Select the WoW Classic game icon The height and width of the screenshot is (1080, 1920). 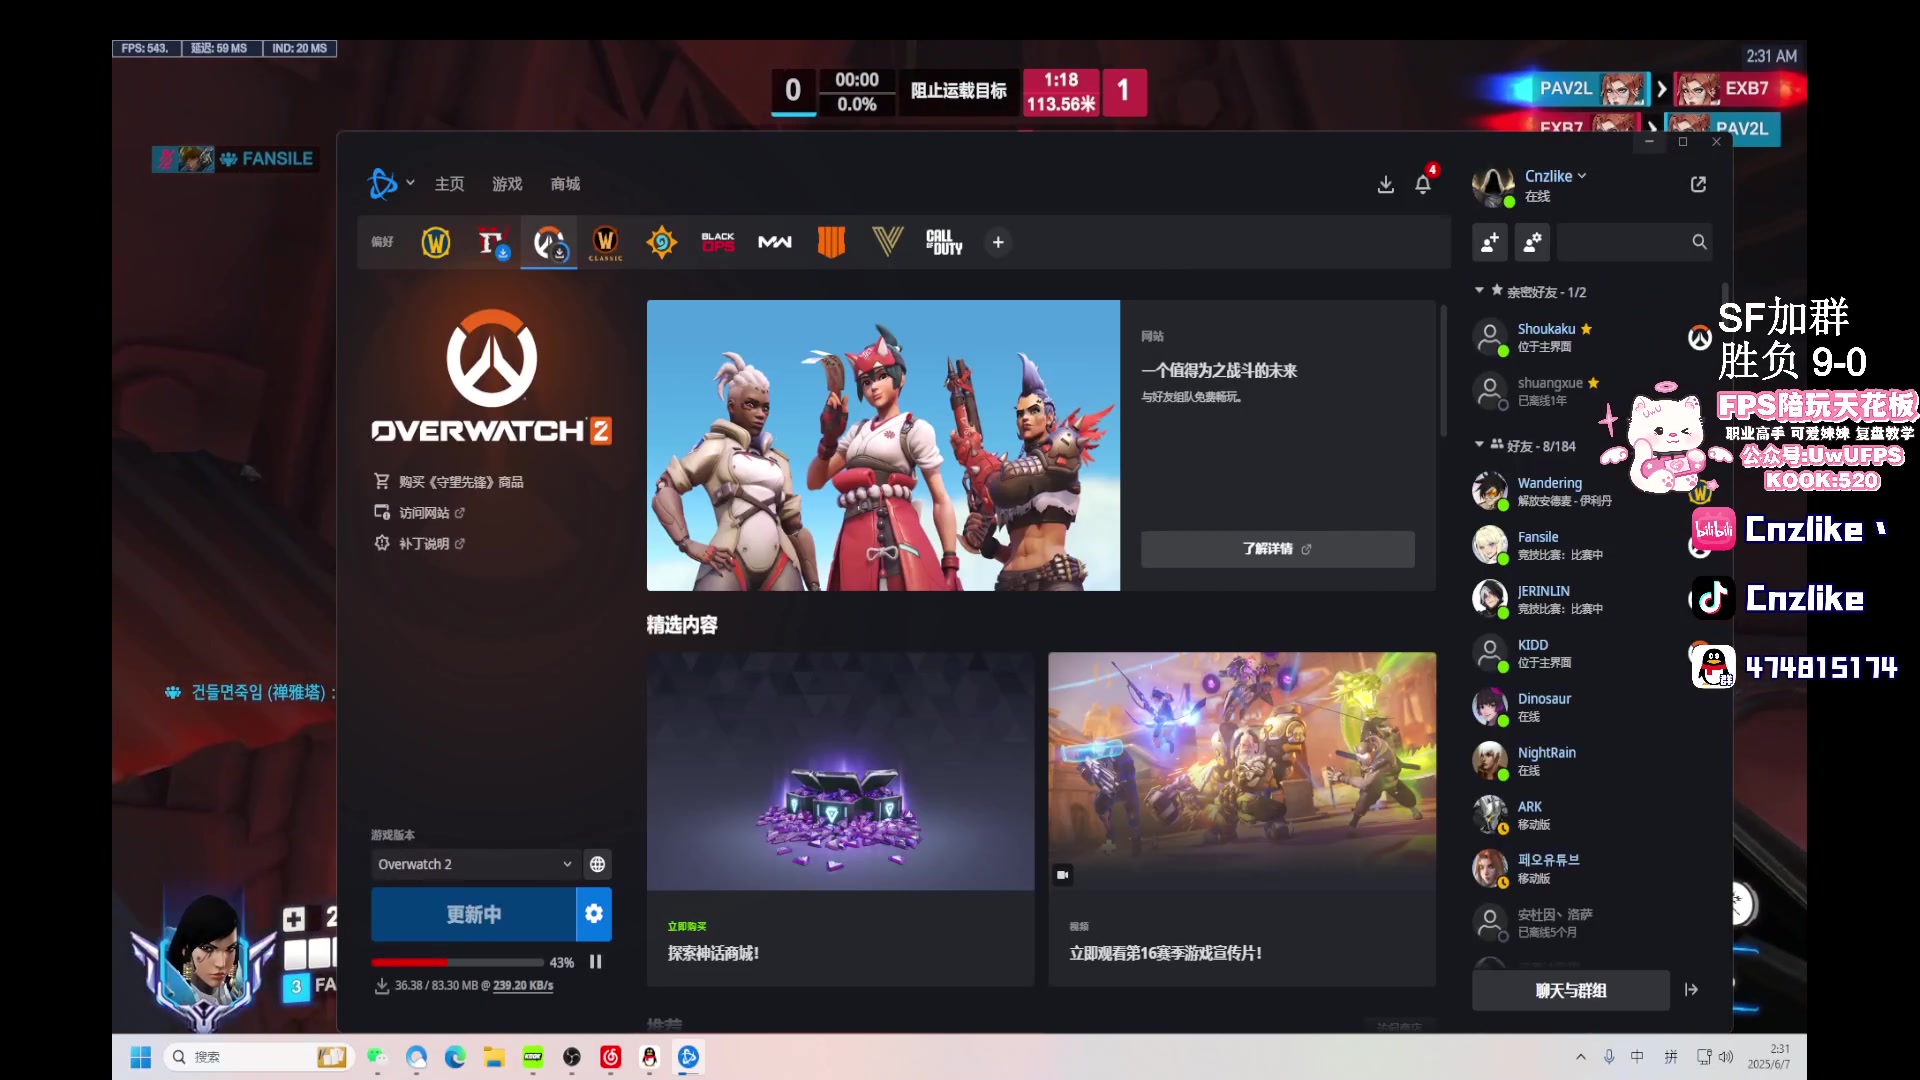(605, 242)
